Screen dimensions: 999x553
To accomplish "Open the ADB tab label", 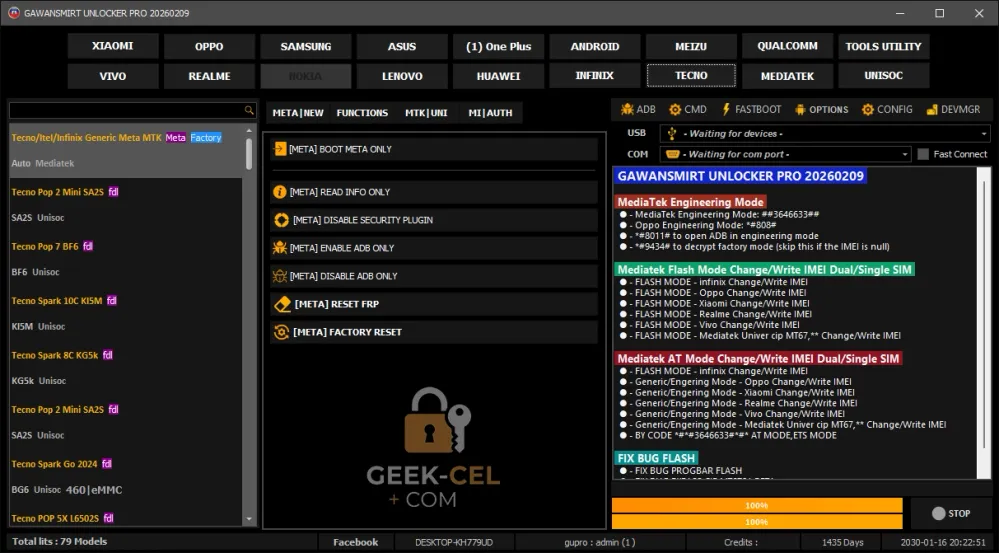I will click(x=646, y=110).
